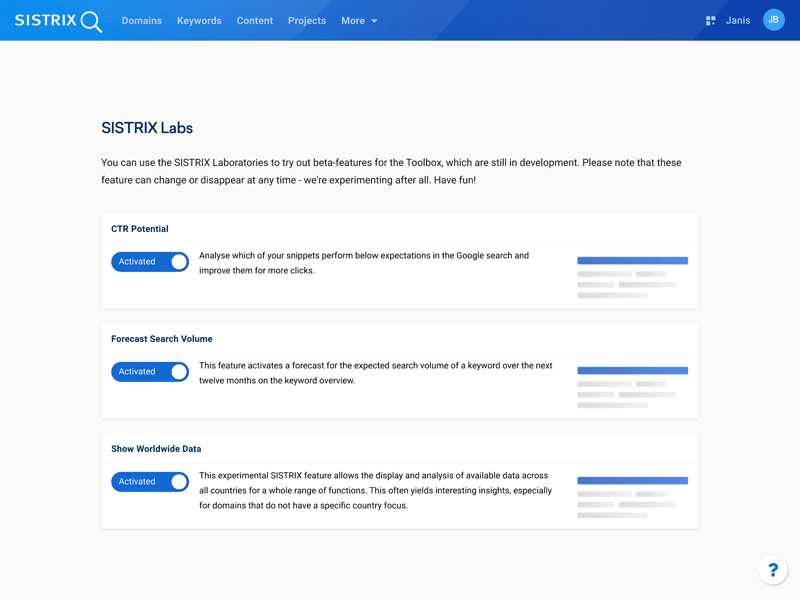Open the help question mark button

click(x=772, y=570)
